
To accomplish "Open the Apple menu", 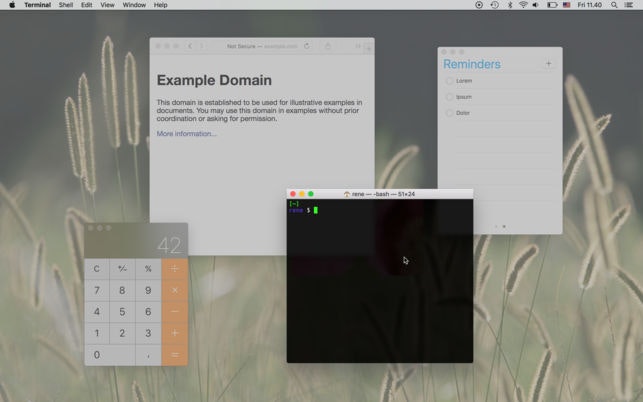I will tap(12, 5).
